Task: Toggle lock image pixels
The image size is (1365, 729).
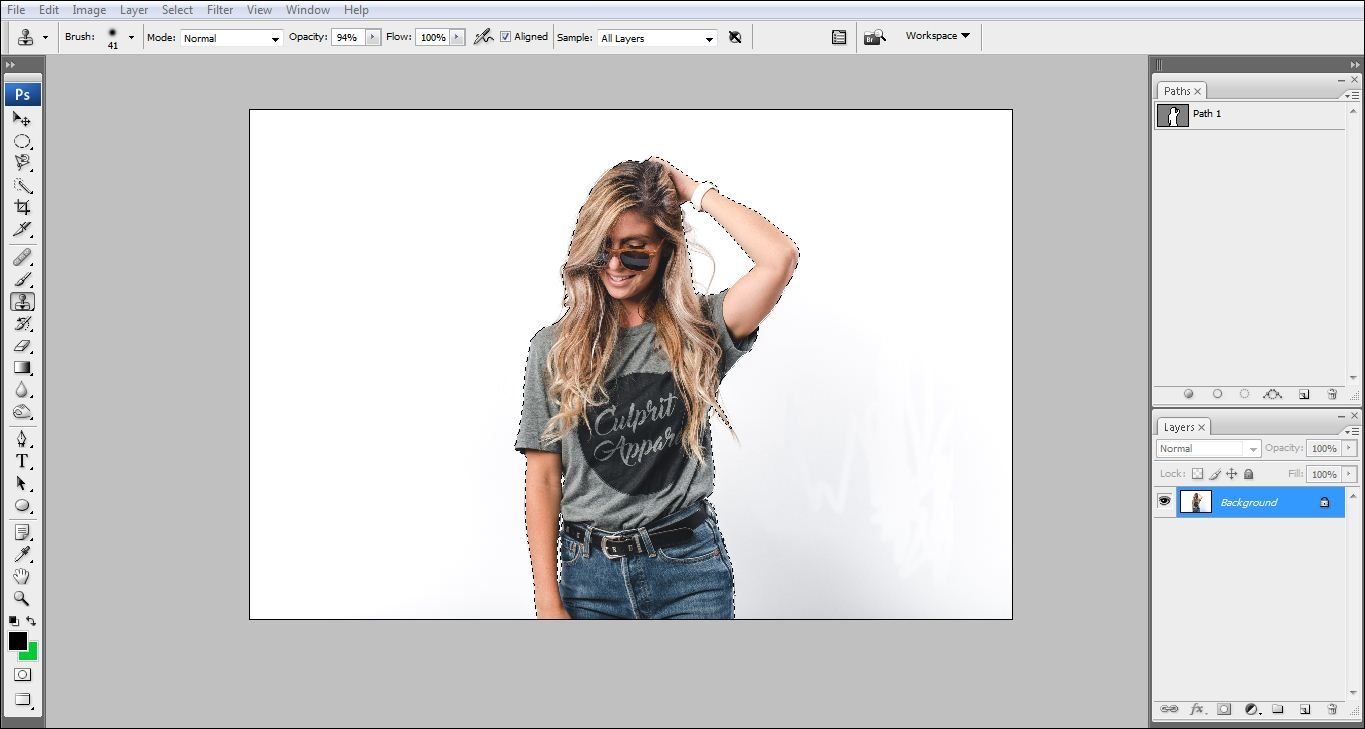Action: pos(1215,474)
